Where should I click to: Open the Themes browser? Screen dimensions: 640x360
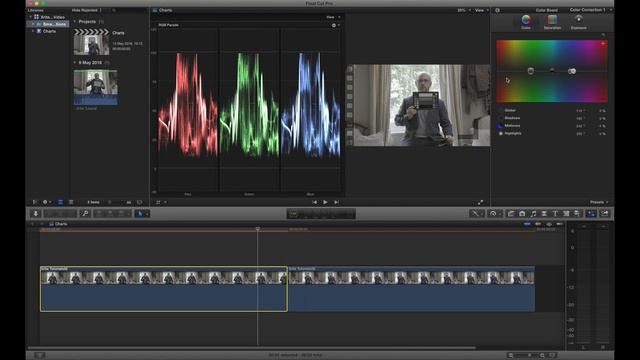tap(577, 213)
